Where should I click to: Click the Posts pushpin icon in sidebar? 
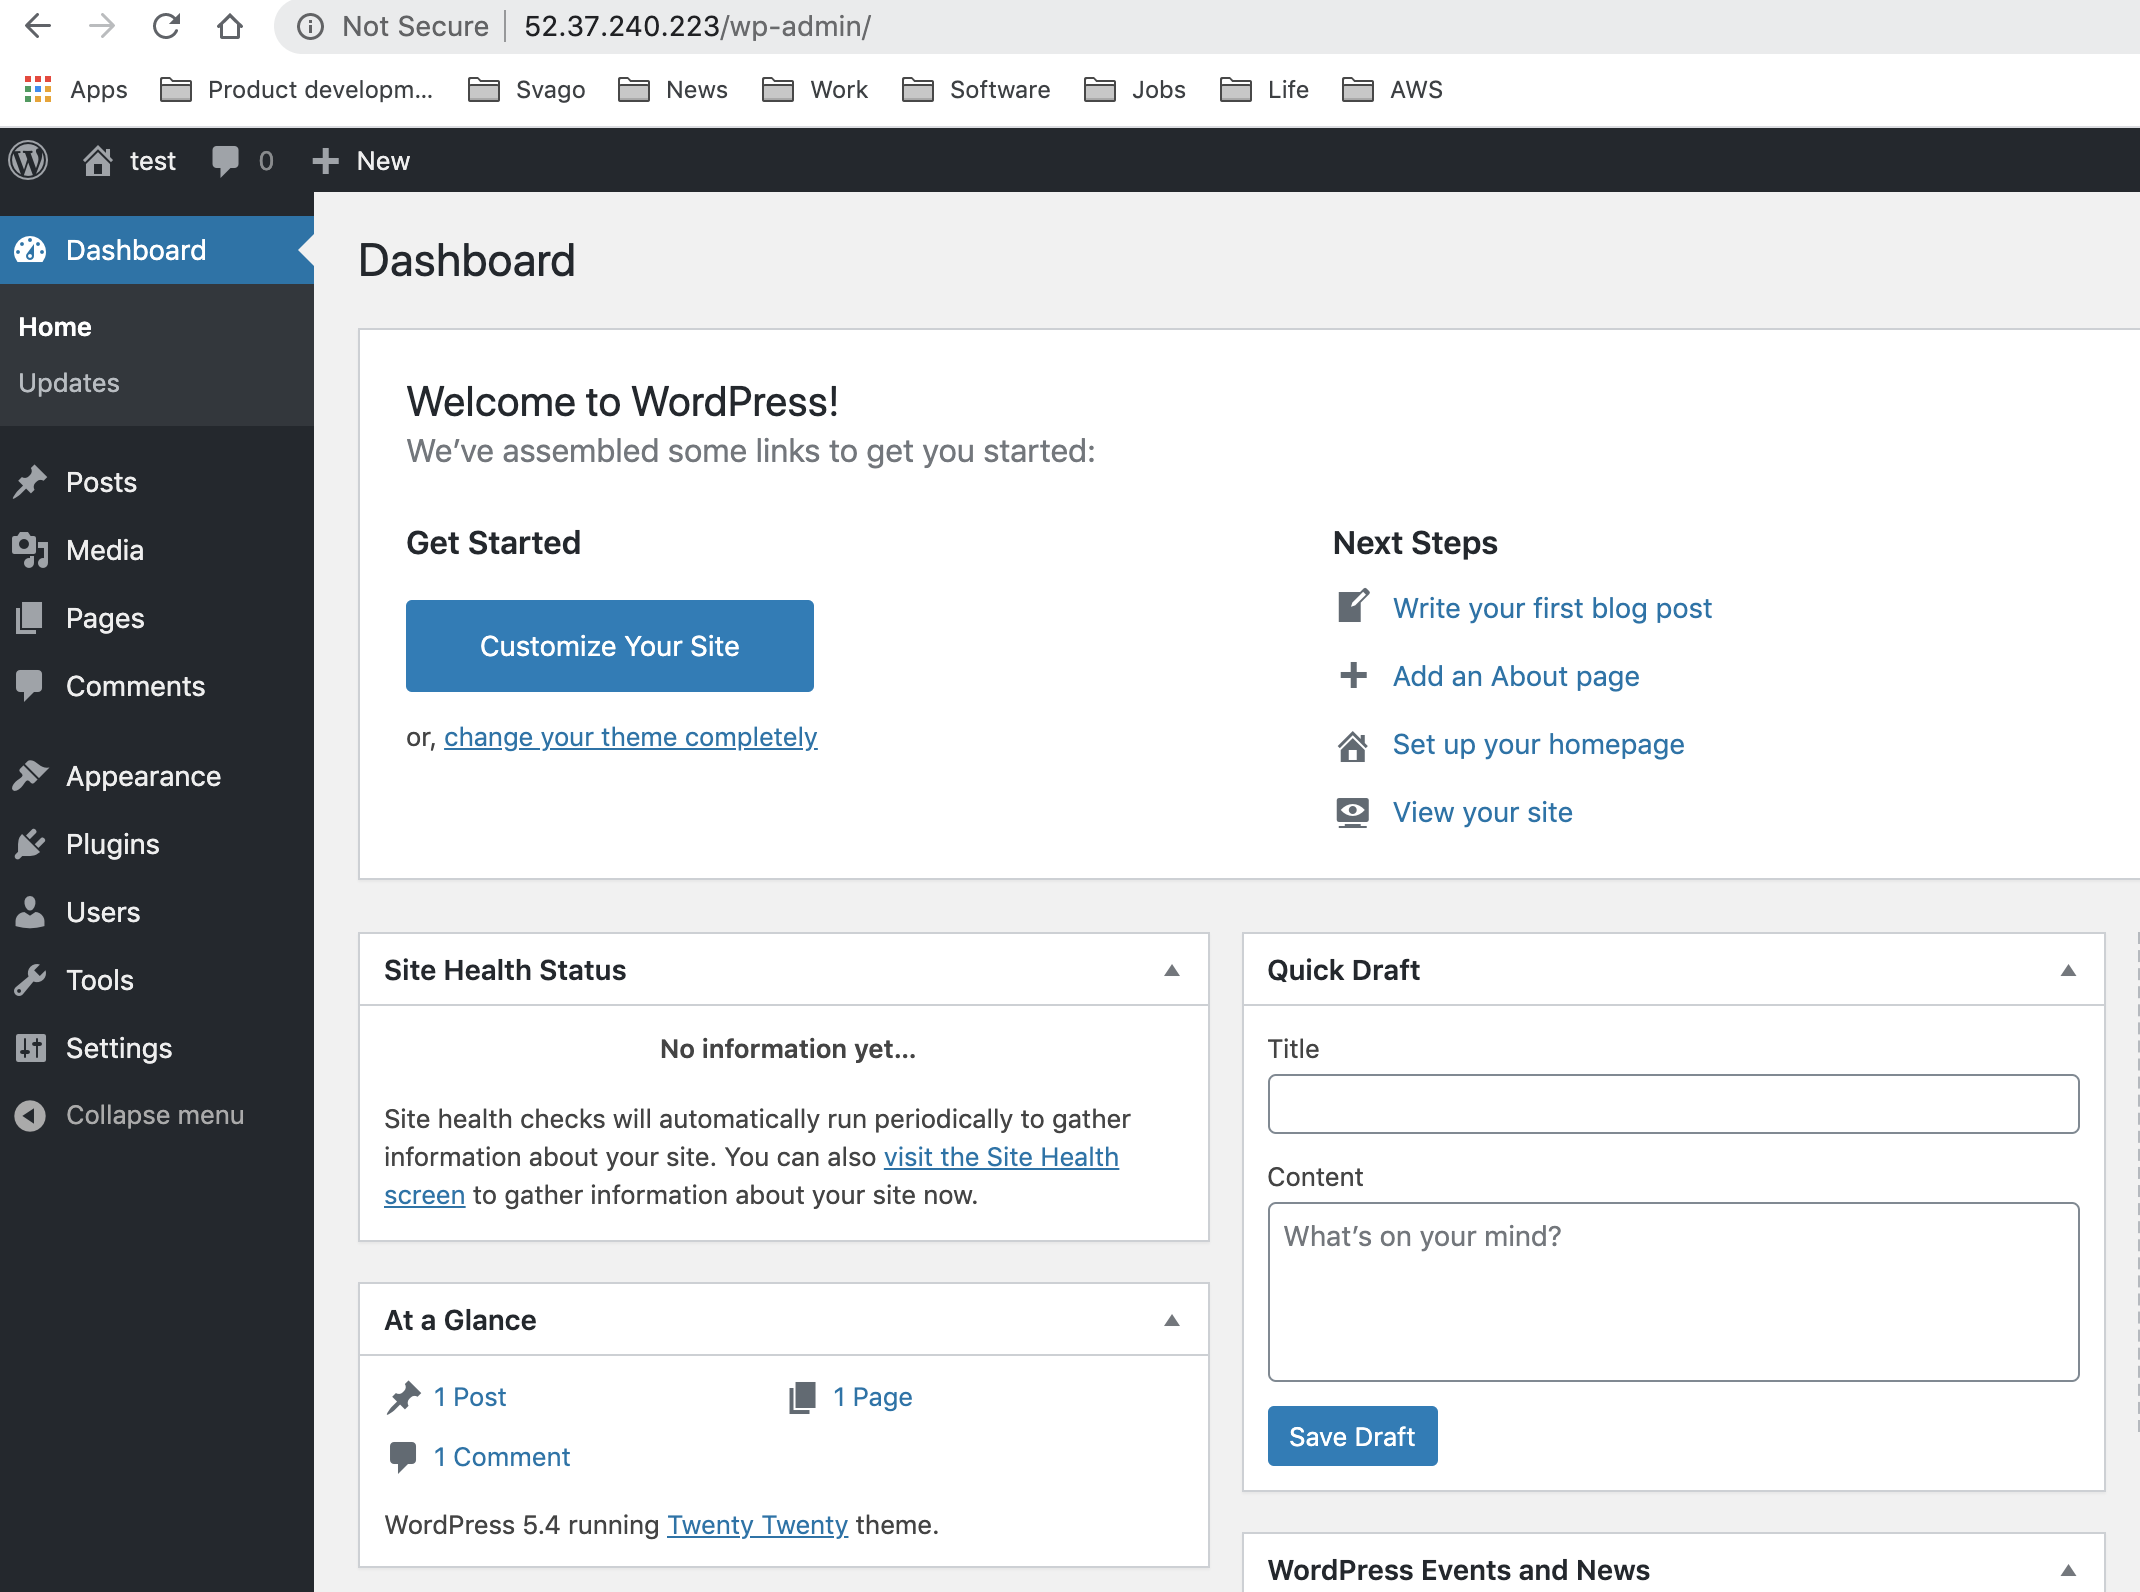point(31,482)
